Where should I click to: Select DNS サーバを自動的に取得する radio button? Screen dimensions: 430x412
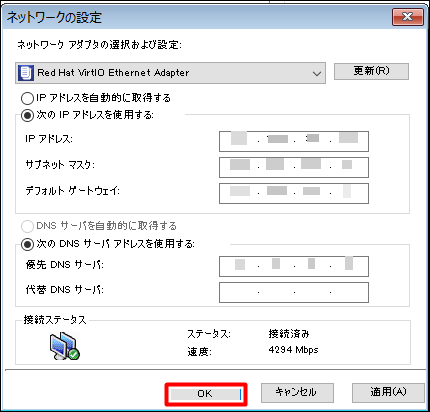tap(27, 226)
